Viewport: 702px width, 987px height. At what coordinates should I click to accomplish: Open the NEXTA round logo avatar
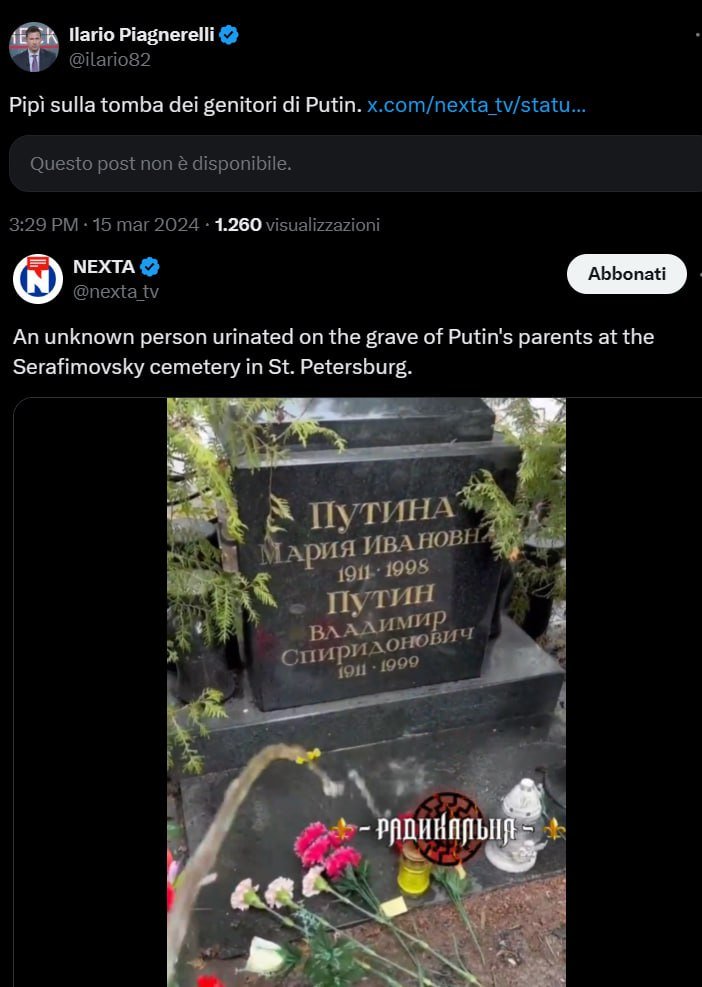coord(38,279)
